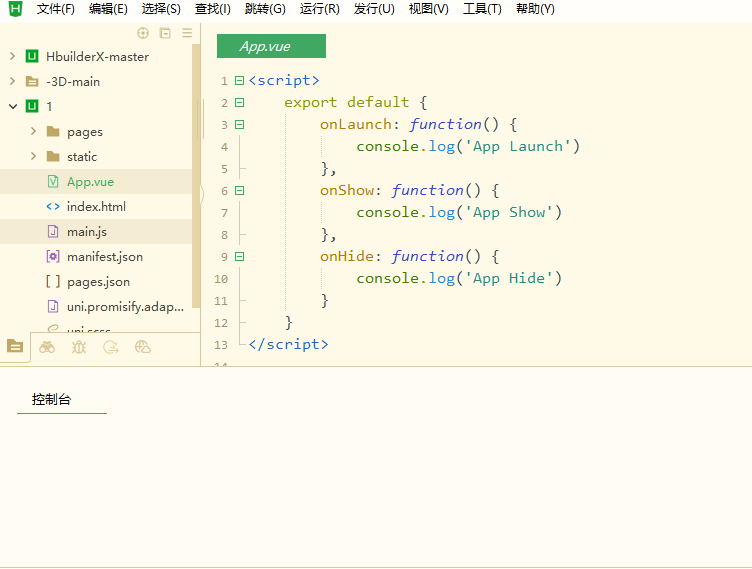Open the debug bug panel icon

coord(79,347)
